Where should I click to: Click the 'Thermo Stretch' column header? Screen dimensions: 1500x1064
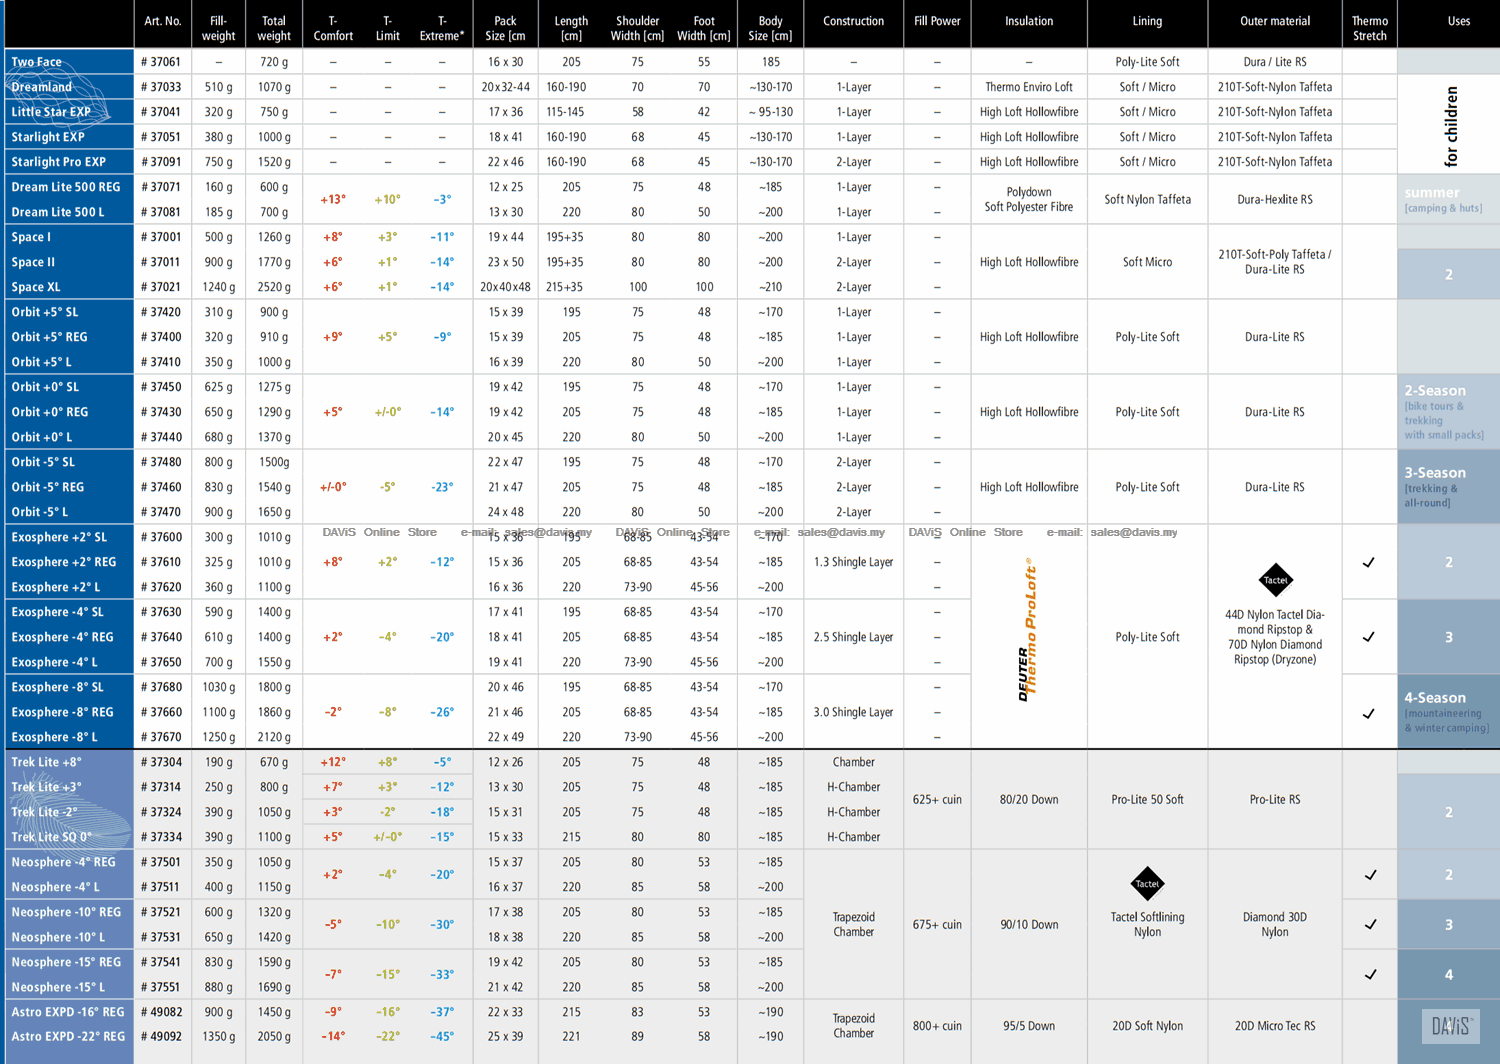[1370, 28]
